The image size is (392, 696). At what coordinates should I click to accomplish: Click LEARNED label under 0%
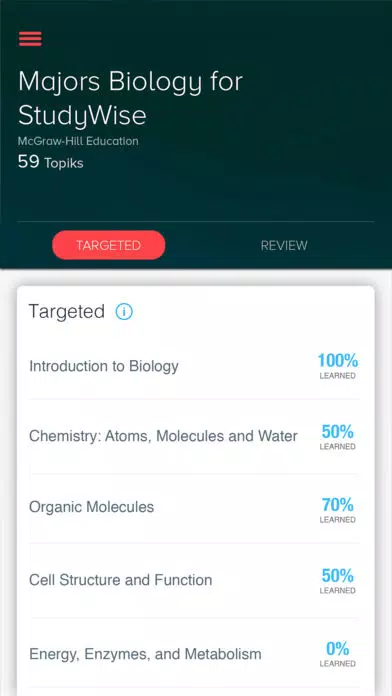338,664
